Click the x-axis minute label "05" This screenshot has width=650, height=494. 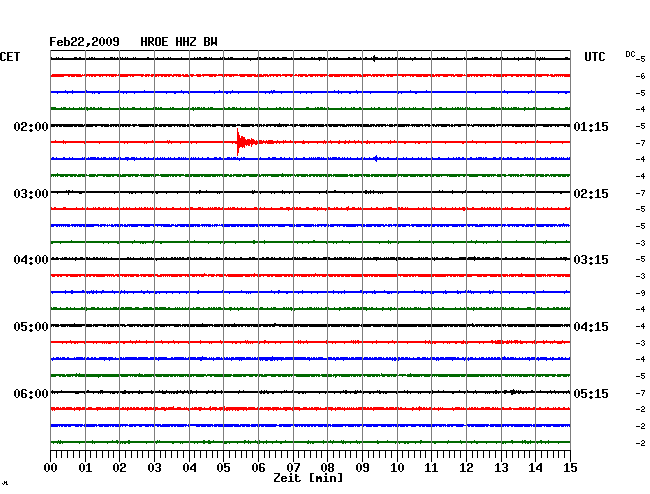223,468
